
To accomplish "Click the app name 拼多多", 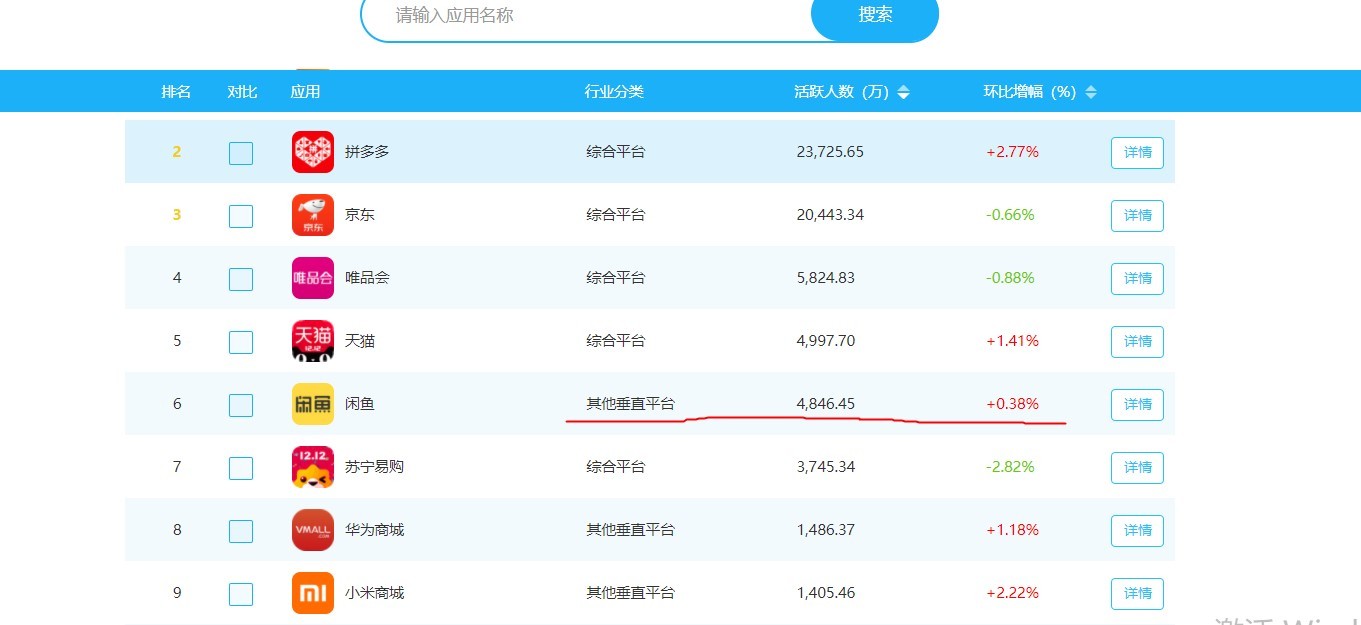I will 367,152.
